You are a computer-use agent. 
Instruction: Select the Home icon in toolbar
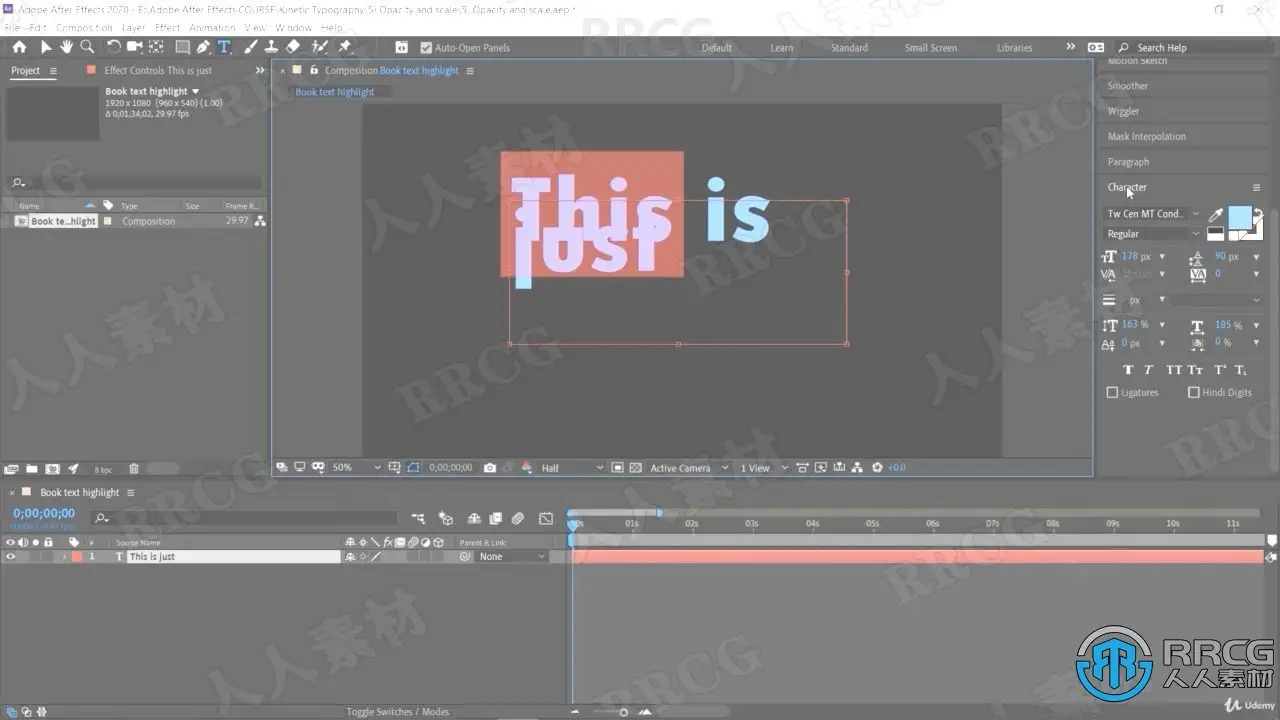coord(19,47)
